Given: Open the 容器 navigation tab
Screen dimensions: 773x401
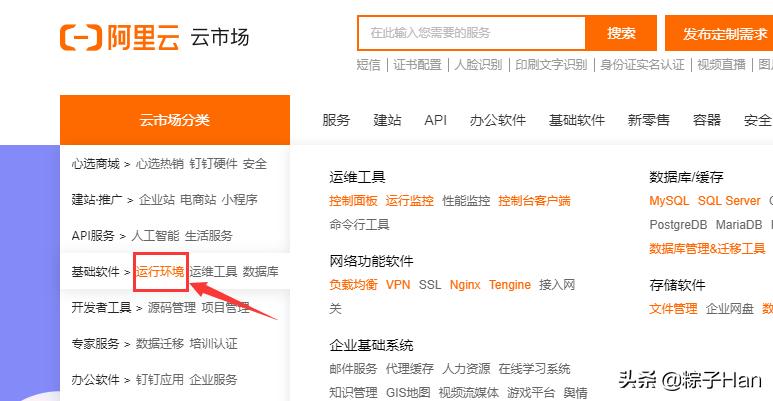Looking at the screenshot, I should click(706, 120).
